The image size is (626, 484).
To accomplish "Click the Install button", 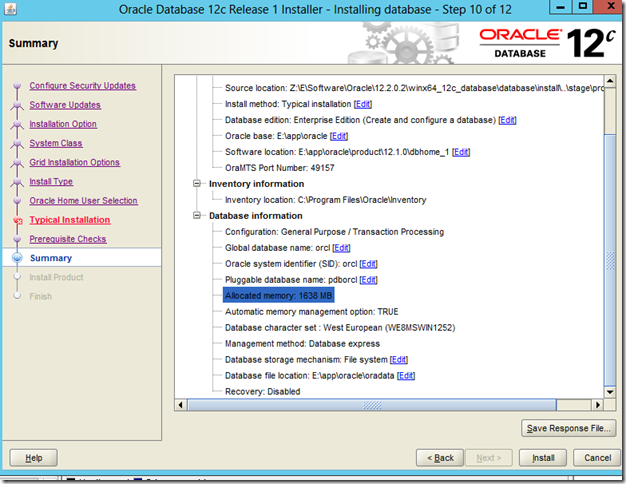I will pyautogui.click(x=543, y=458).
